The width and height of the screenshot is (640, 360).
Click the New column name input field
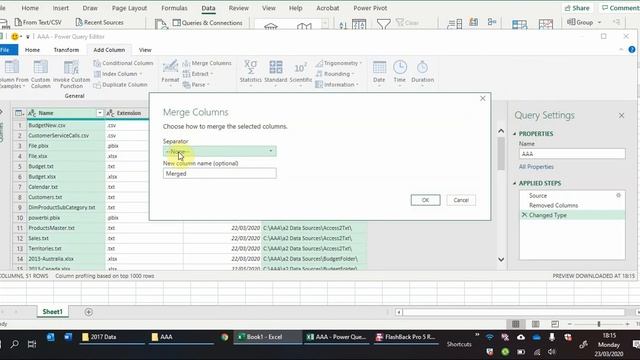point(220,173)
